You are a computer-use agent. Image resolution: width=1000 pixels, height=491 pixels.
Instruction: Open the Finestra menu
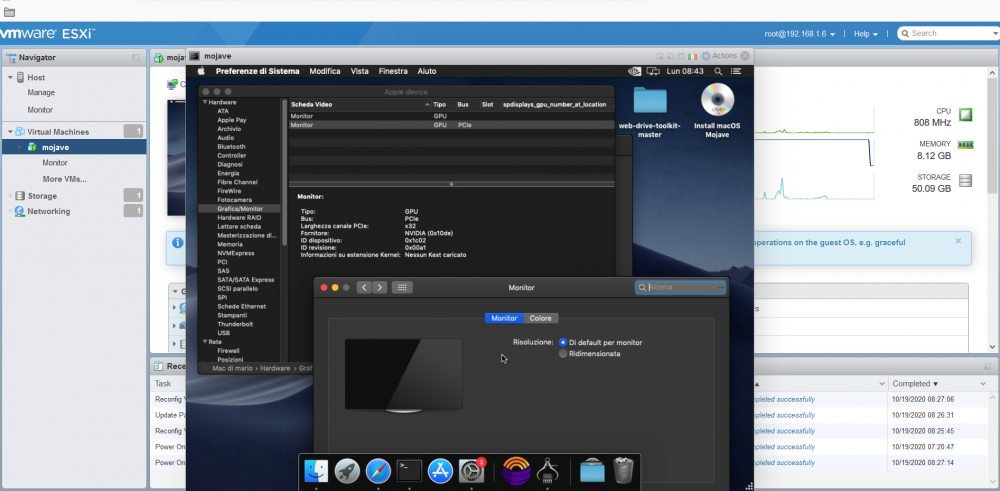click(393, 71)
